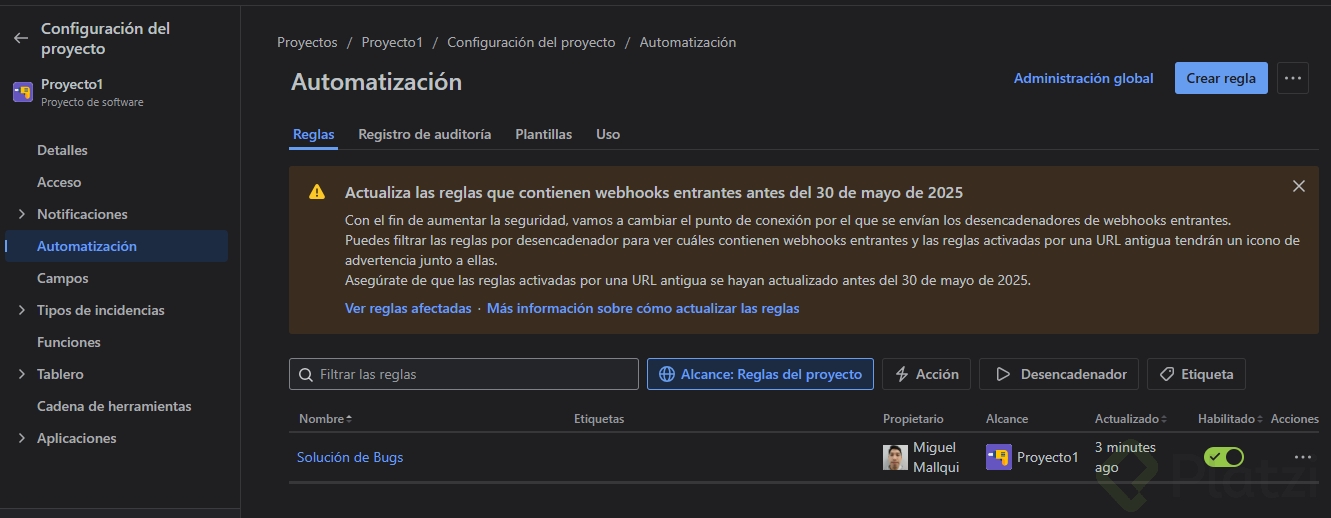Expand the Tipos de incidencias section

22,310
